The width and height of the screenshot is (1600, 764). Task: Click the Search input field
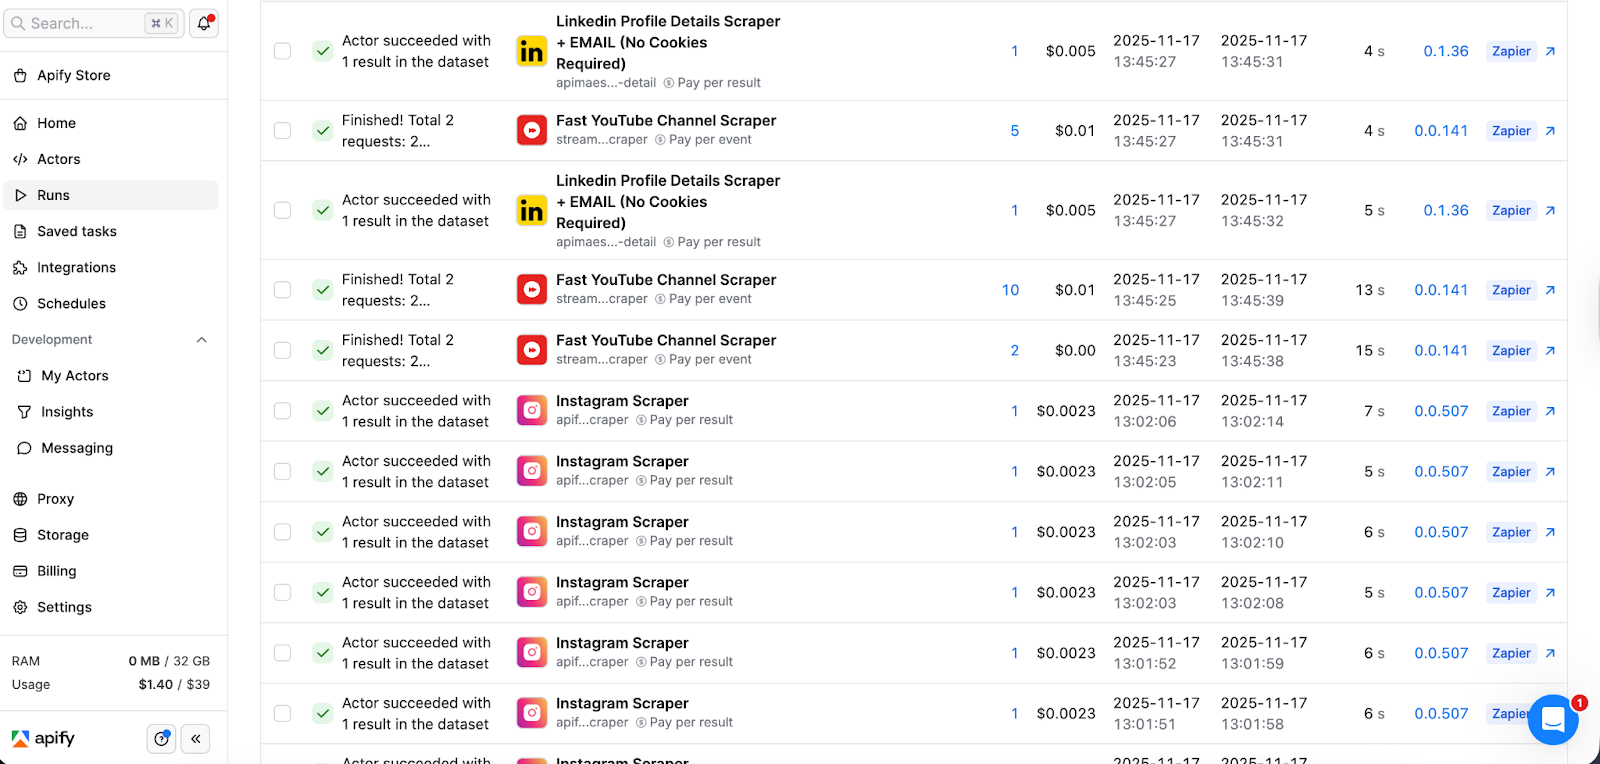[85, 23]
